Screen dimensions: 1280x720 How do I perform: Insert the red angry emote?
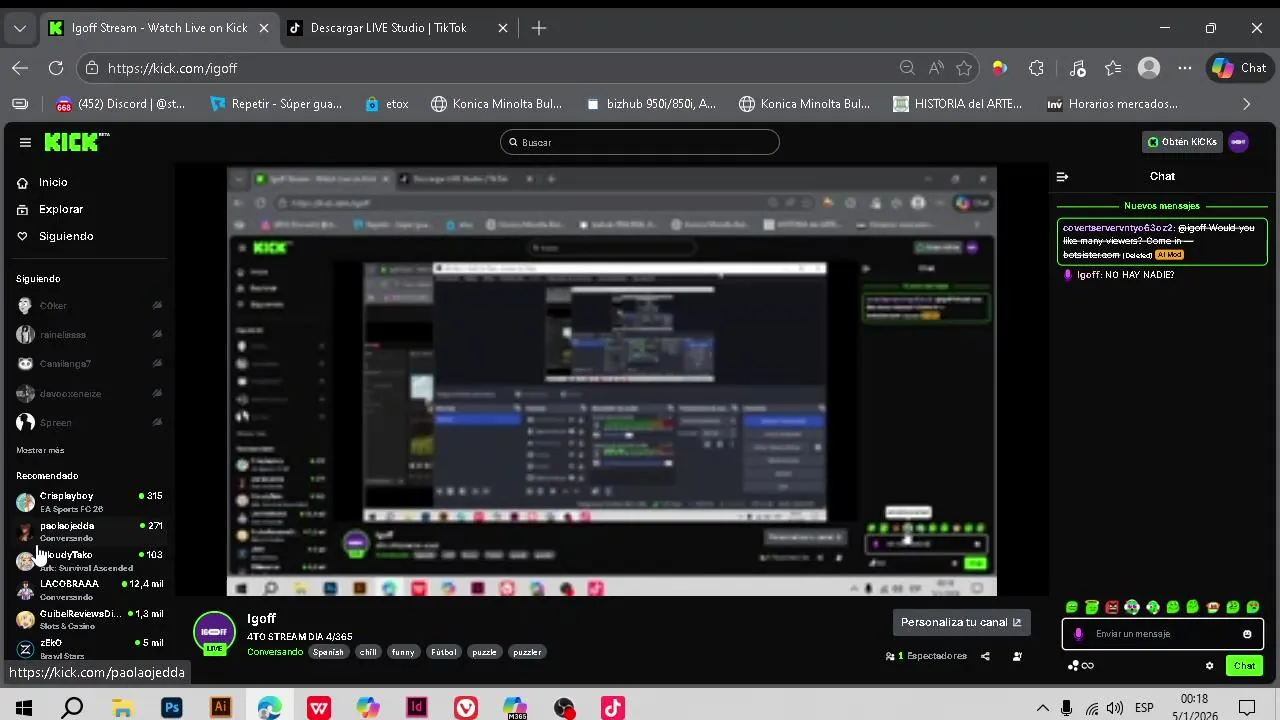[1112, 607]
